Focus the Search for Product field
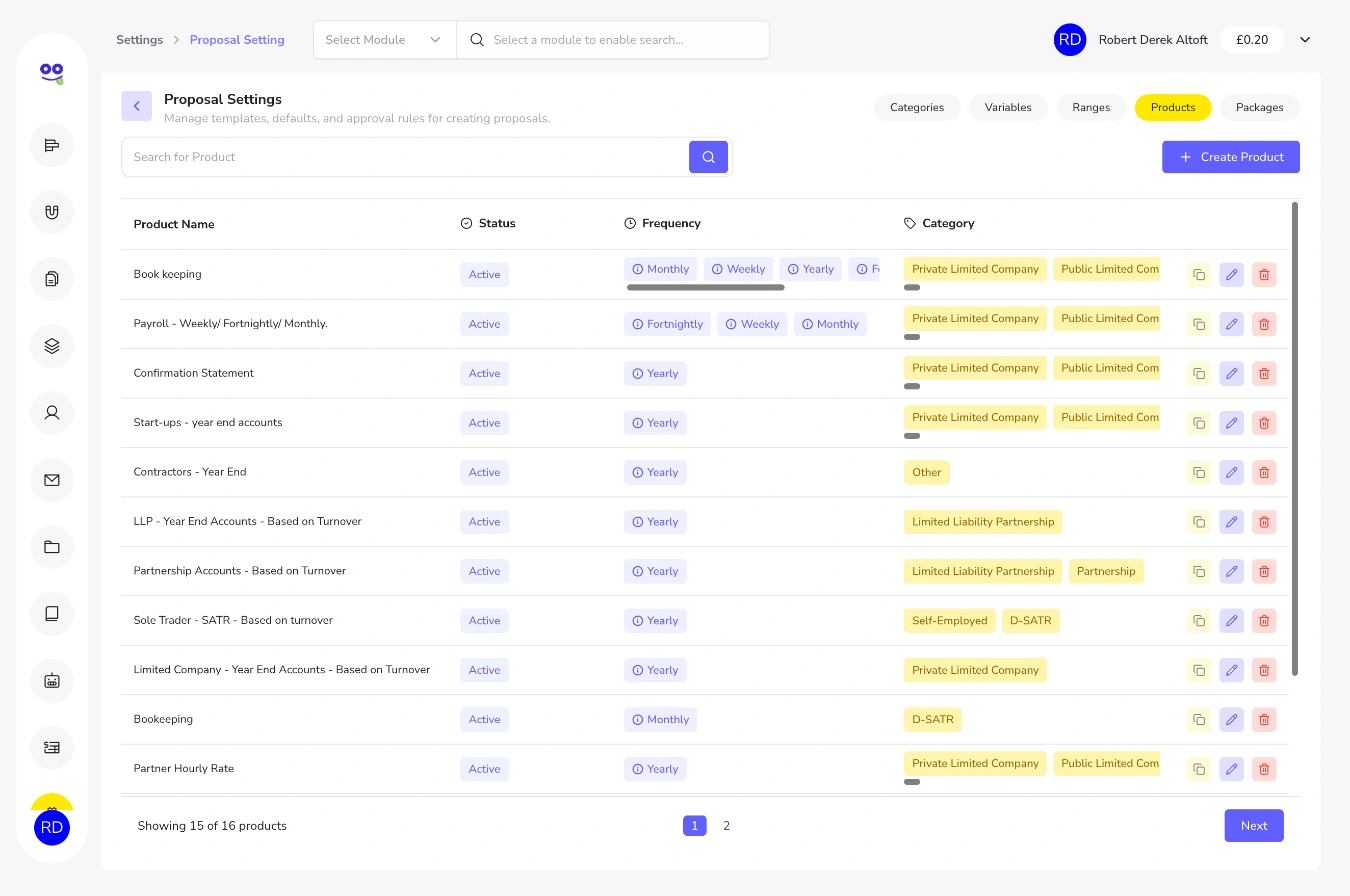This screenshot has width=1350, height=896. tap(405, 157)
